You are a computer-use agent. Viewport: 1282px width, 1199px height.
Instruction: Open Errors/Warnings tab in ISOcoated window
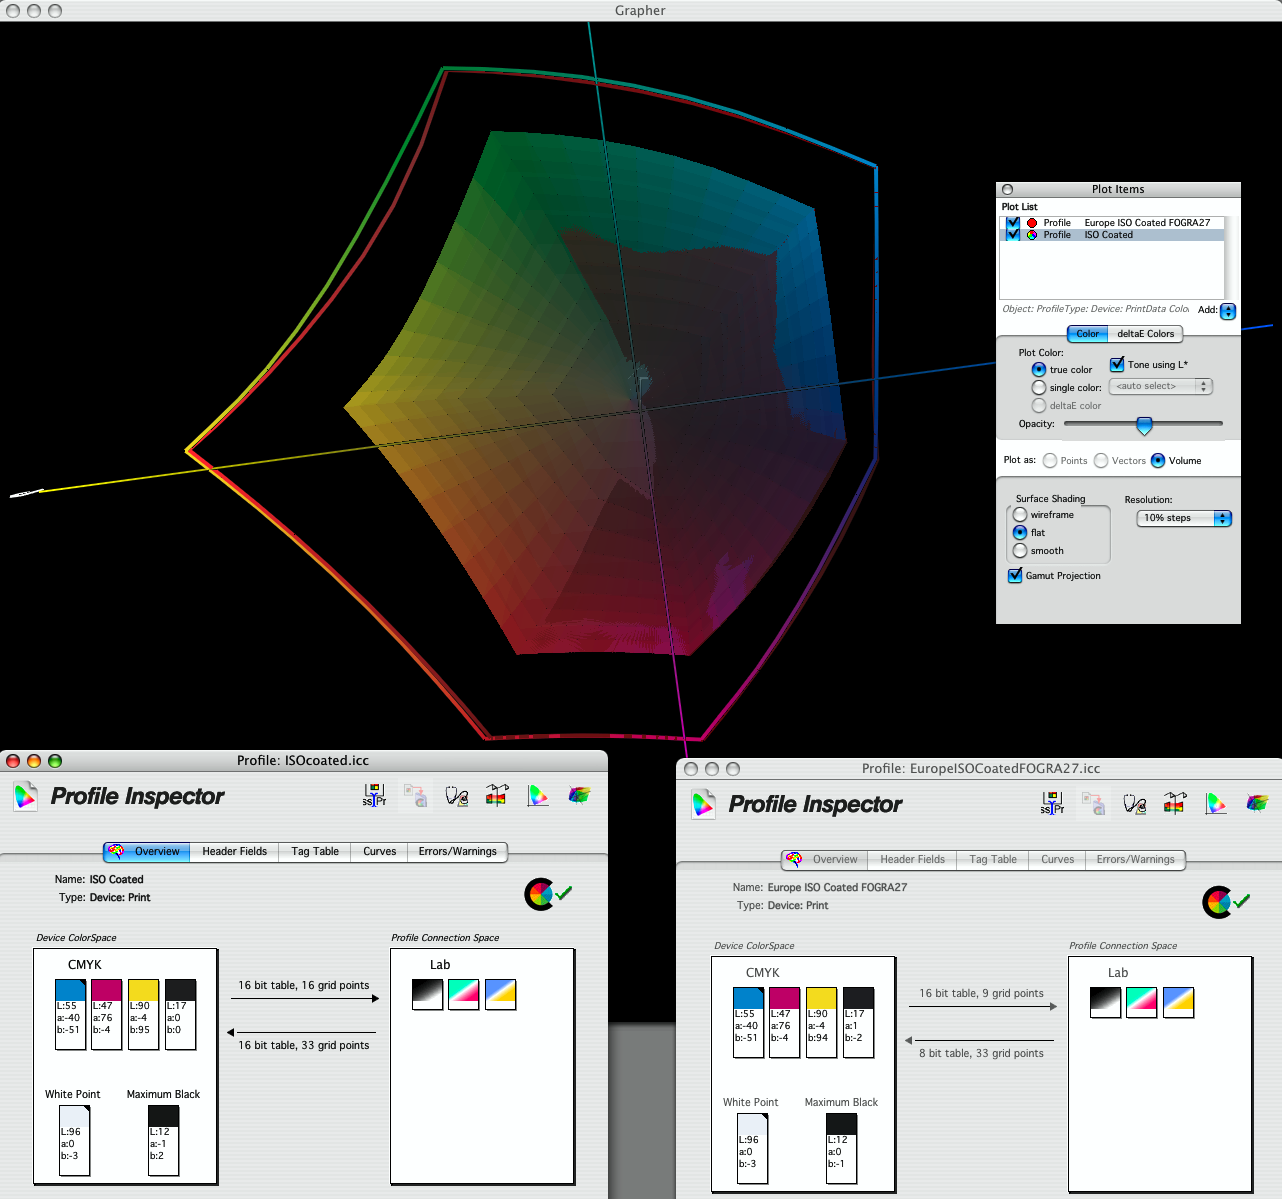coord(458,852)
